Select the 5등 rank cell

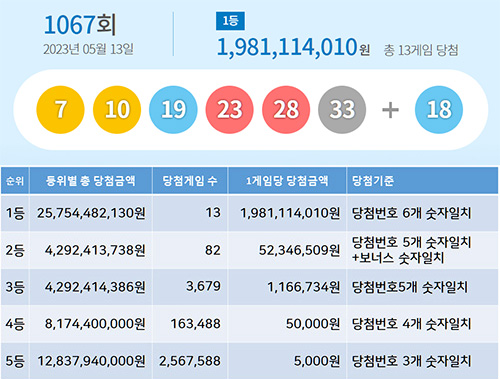tap(15, 361)
